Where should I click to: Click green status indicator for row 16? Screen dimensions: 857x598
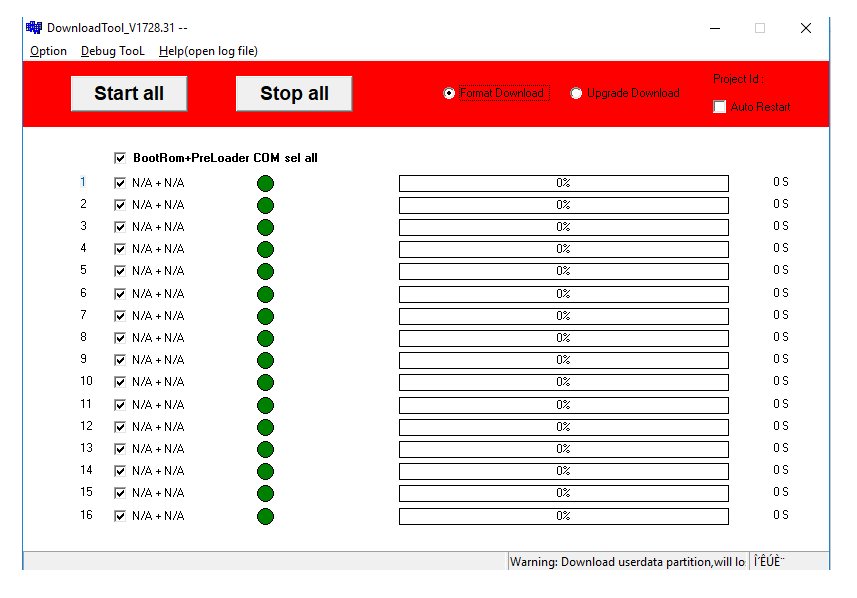pyautogui.click(x=265, y=516)
